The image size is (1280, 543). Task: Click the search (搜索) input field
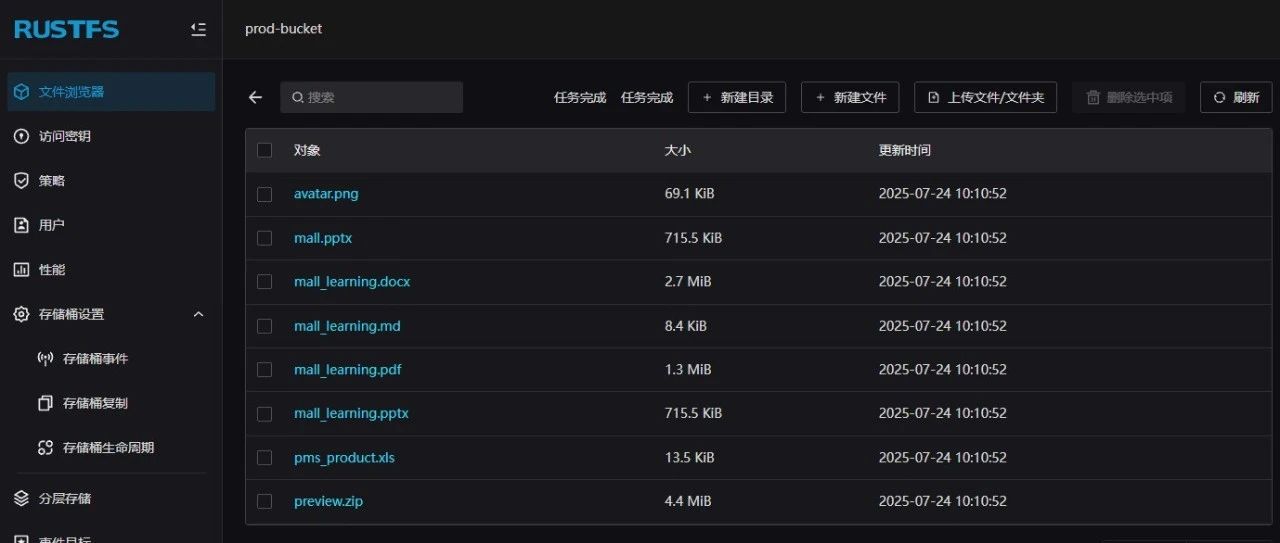point(380,97)
